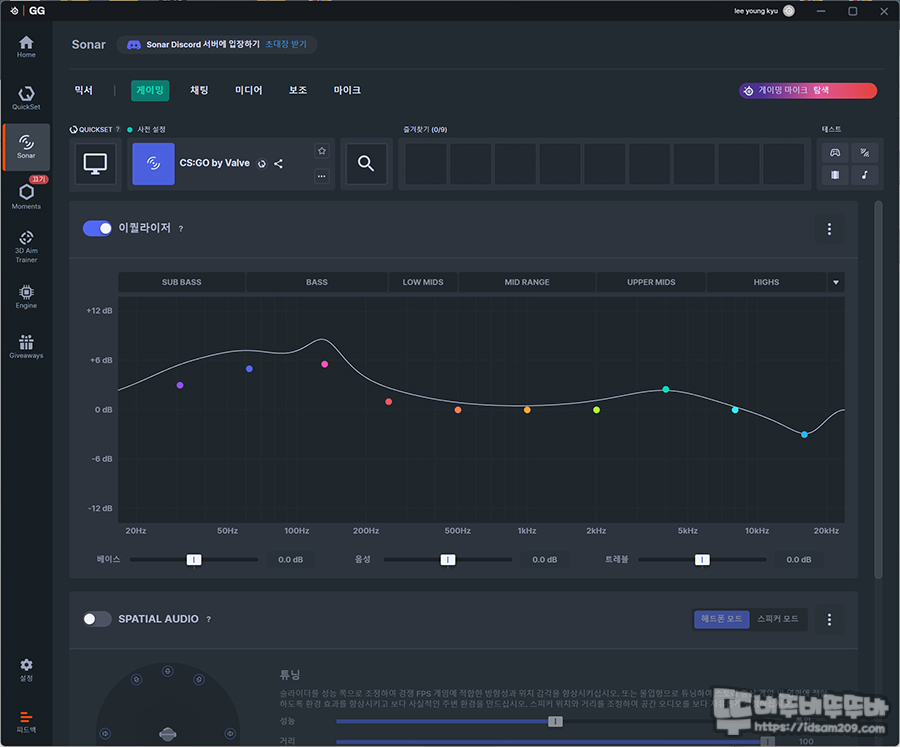Viewport: 900px width, 747px height.
Task: Click the Discord server icon
Action: [134, 45]
